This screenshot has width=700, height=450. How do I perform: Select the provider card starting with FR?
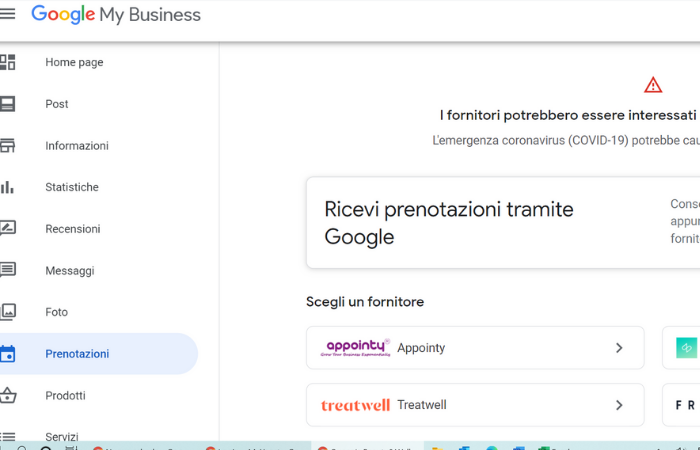pos(685,405)
